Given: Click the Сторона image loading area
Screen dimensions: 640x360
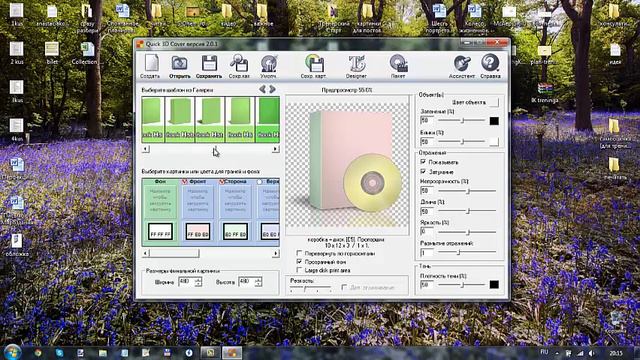Looking at the screenshot, I should [x=235, y=202].
